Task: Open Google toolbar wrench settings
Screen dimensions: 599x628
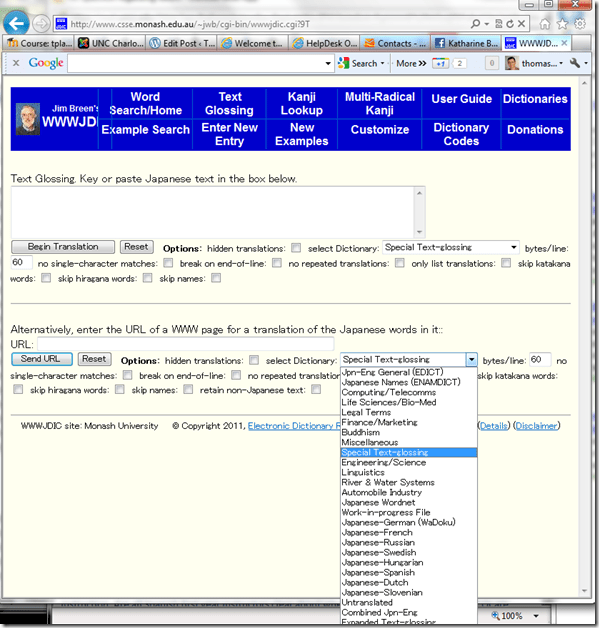Action: click(x=575, y=63)
